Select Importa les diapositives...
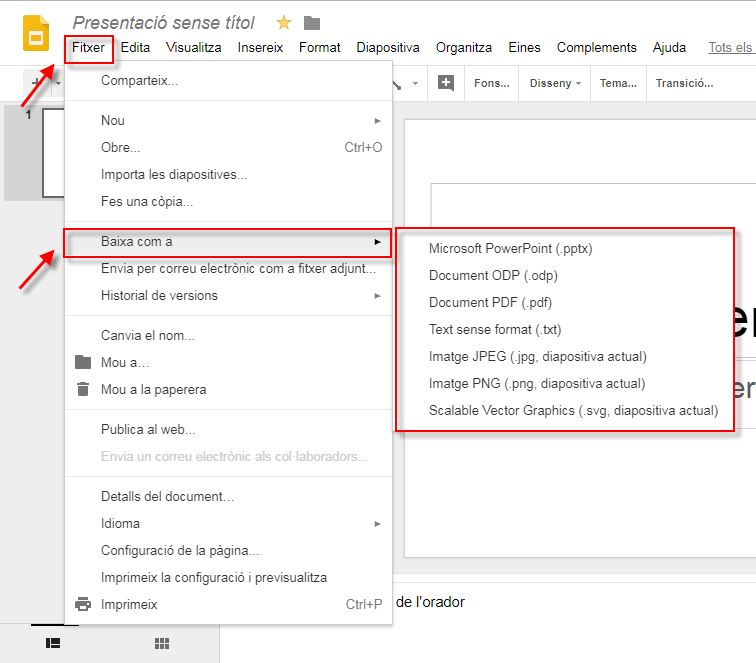This screenshot has width=756, height=663. pyautogui.click(x=228, y=175)
